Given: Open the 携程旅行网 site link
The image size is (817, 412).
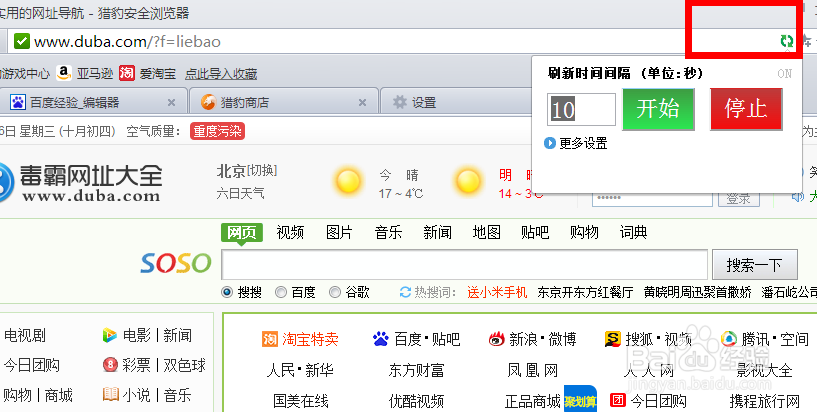Looking at the screenshot, I should pos(764,401).
